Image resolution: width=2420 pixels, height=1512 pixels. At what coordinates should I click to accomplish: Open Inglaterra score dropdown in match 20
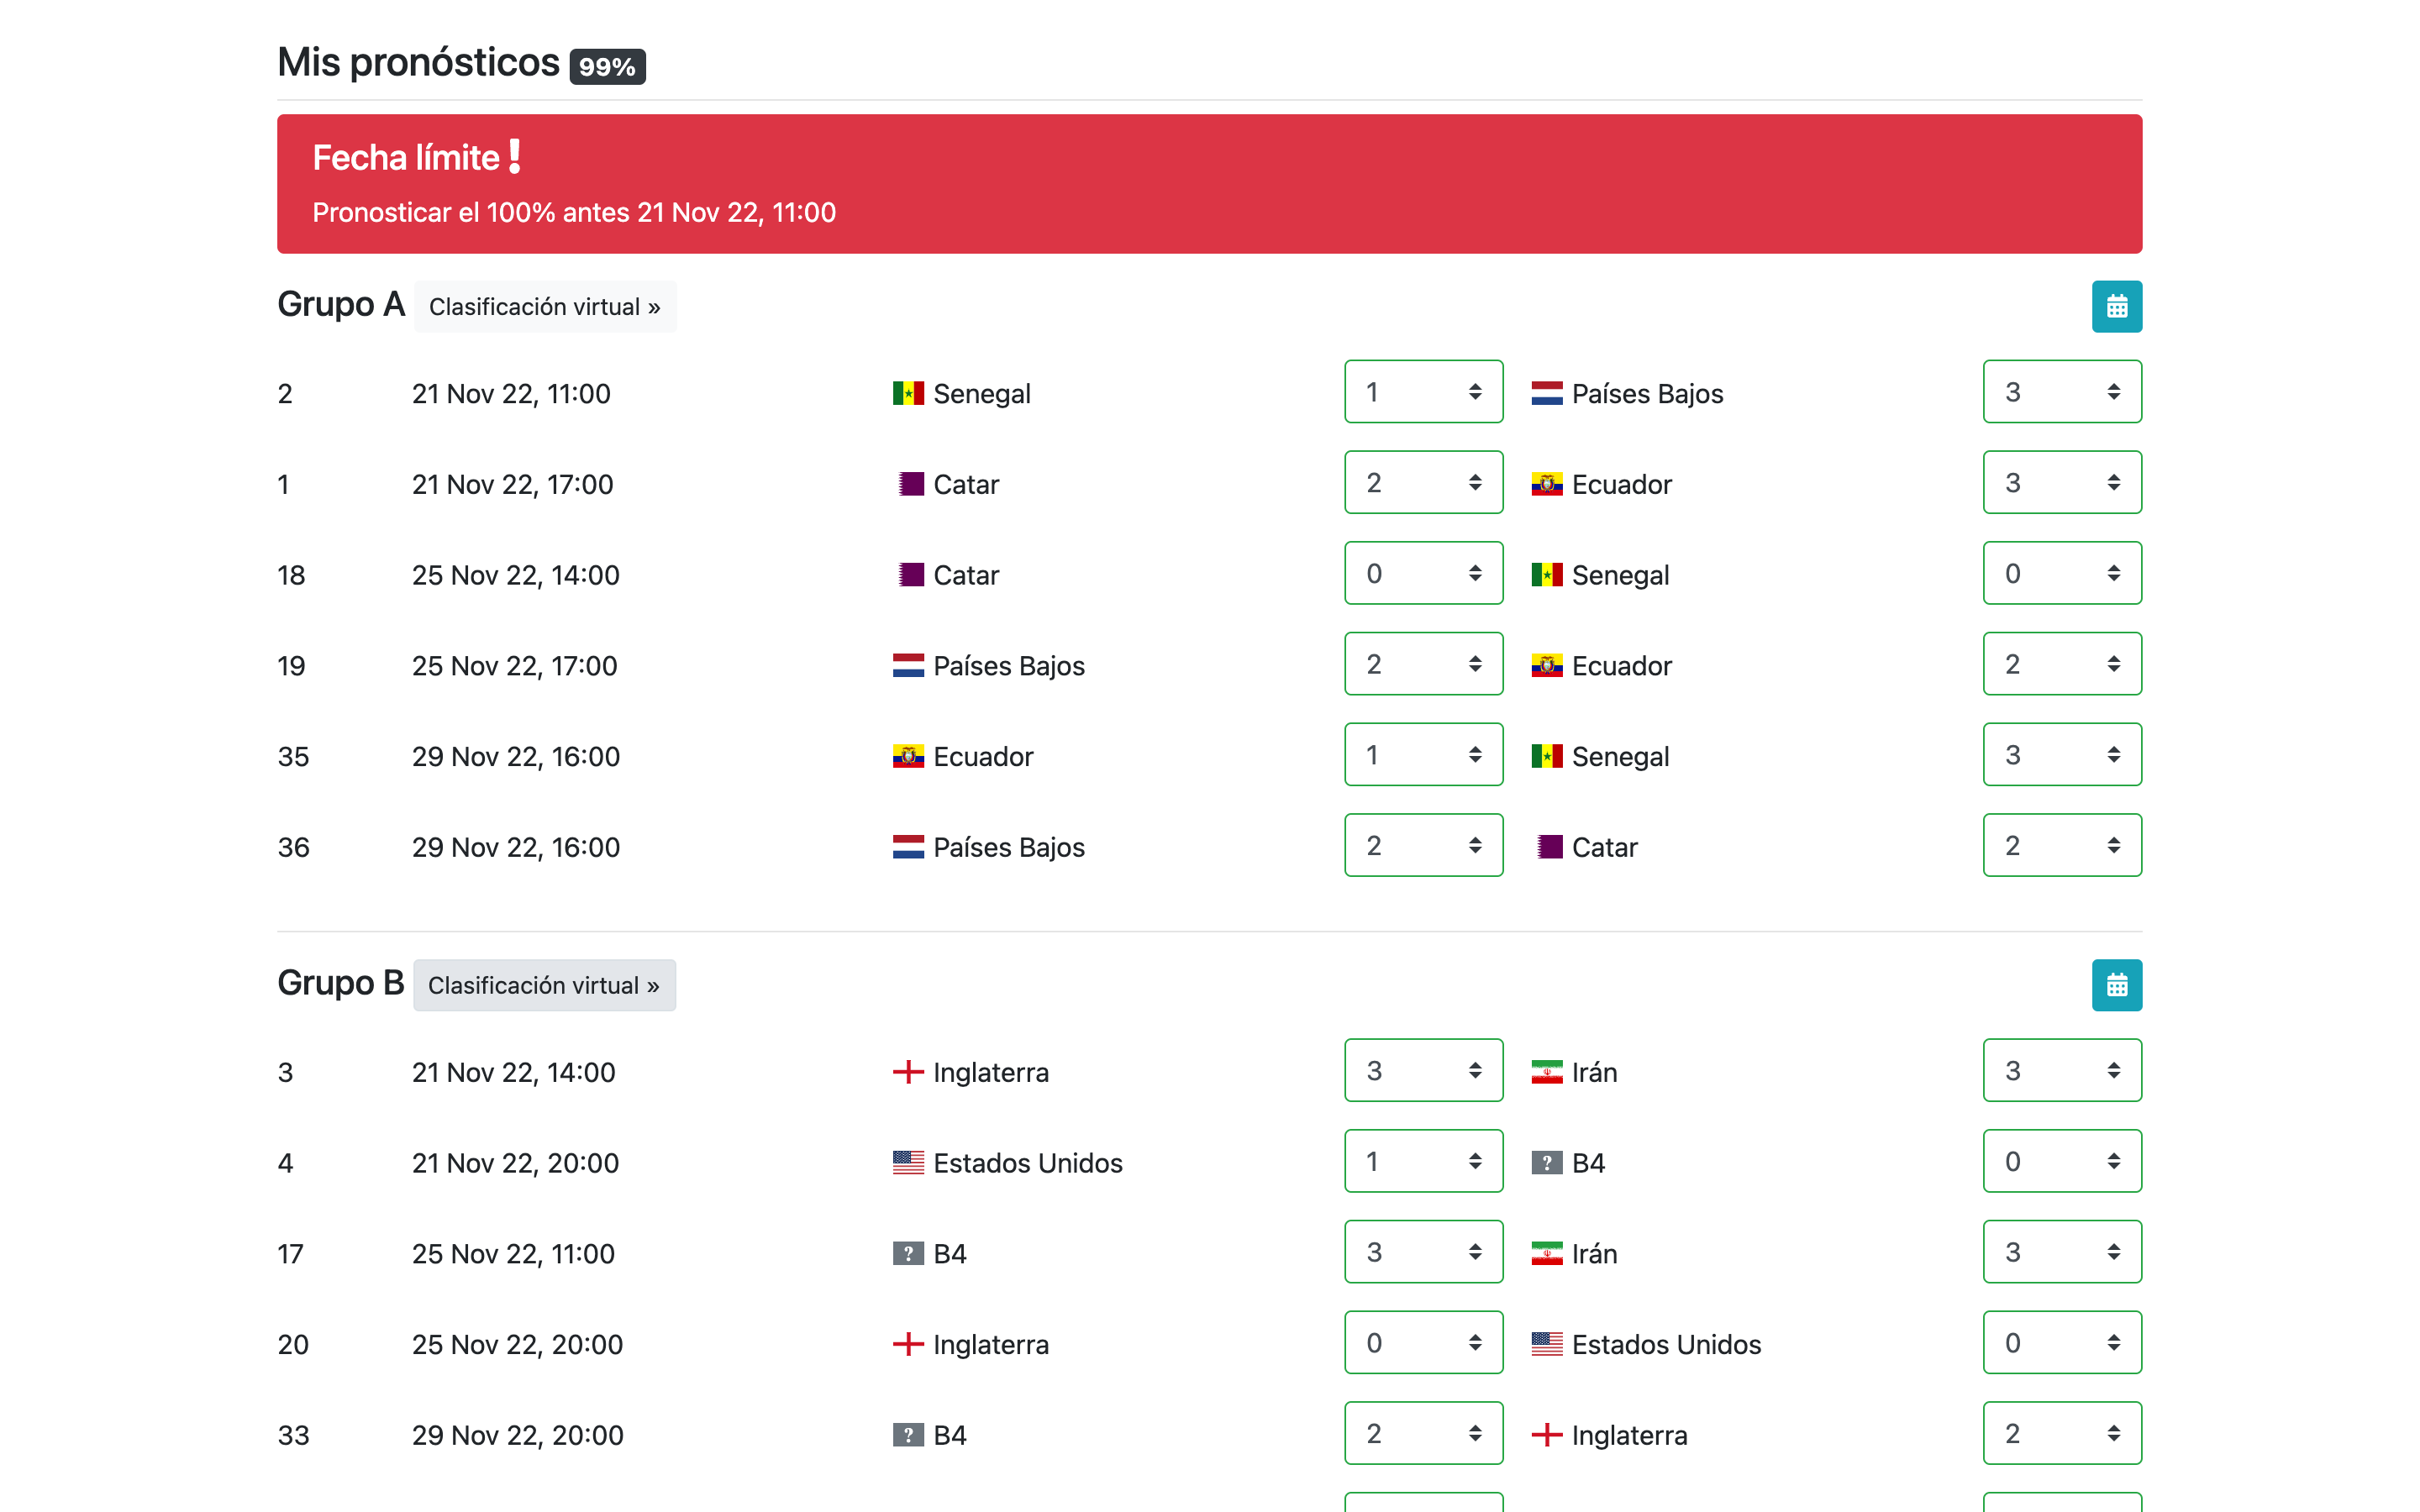pyautogui.click(x=1423, y=1342)
